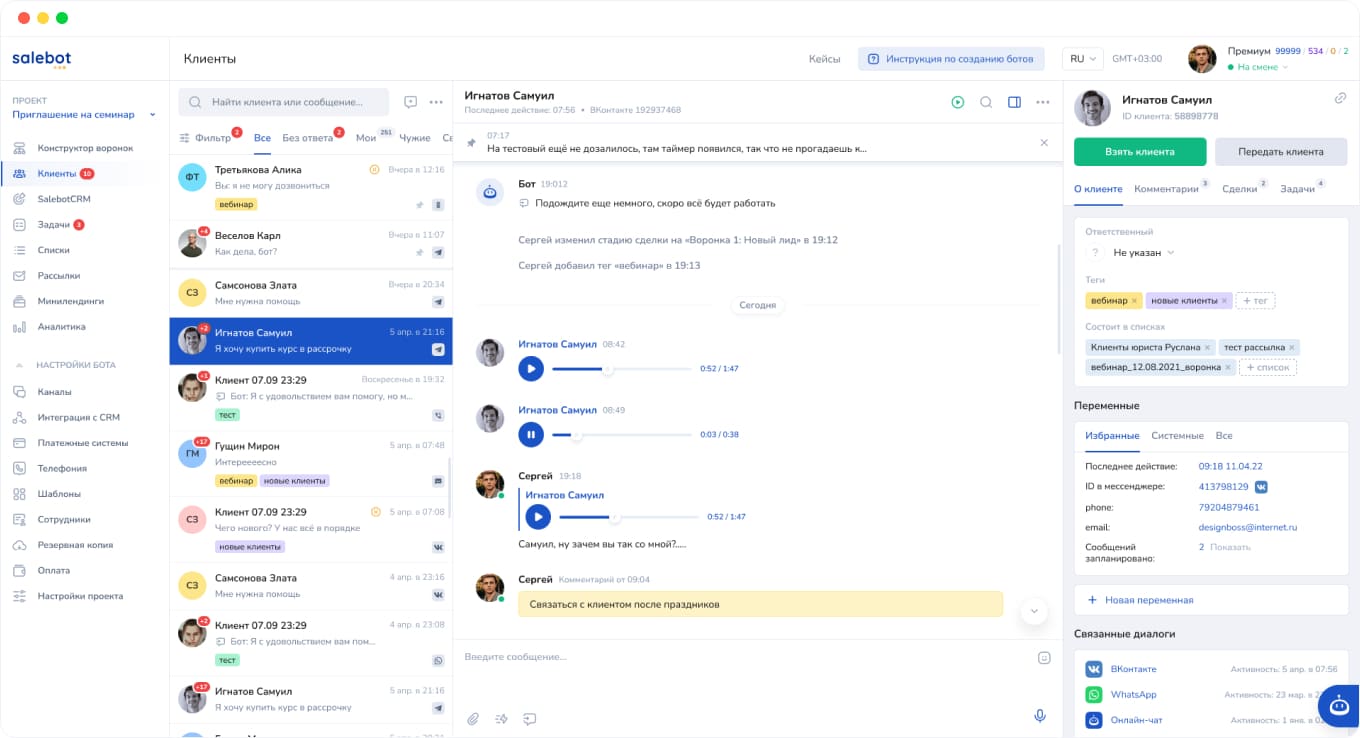Image resolution: width=1360 pixels, height=738 pixels.
Task: Click Показать for scheduled messages
Action: click(1230, 547)
